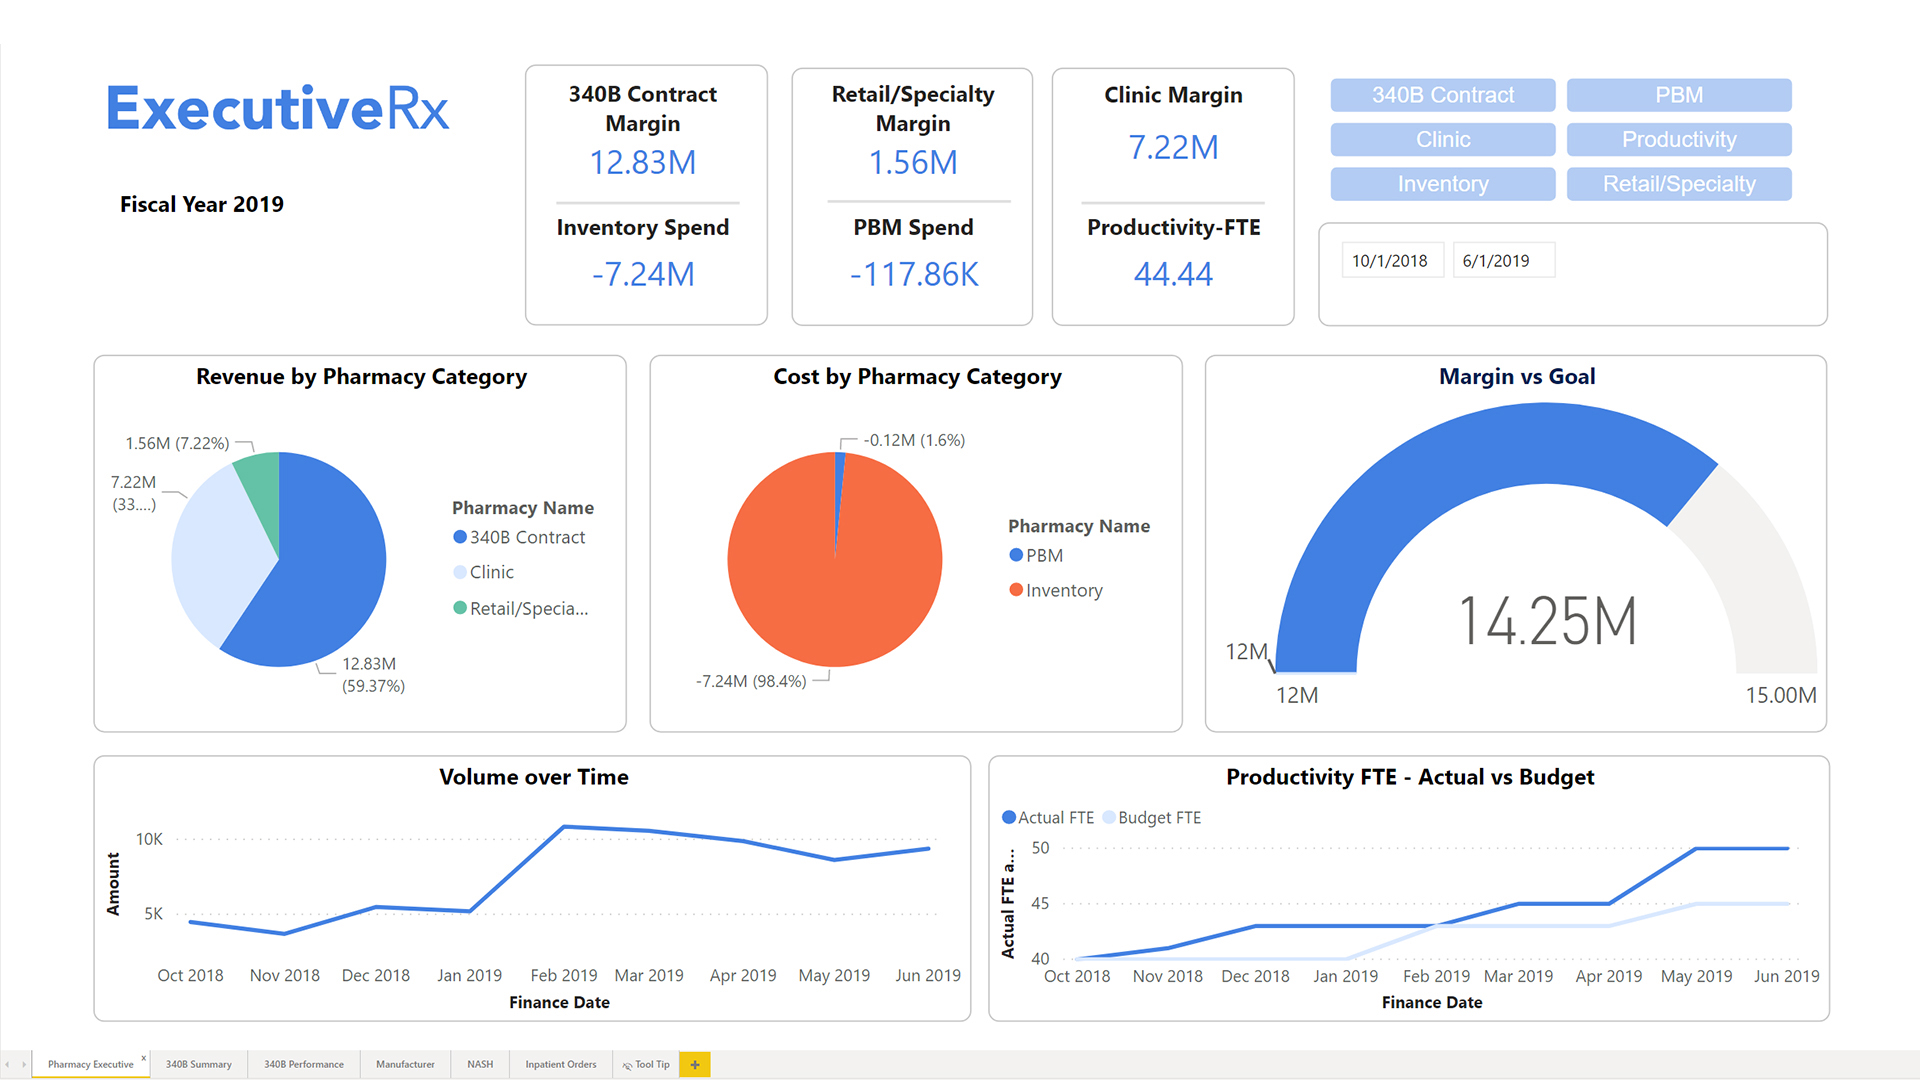
Task: Click the Clinic navigation button
Action: tap(1443, 140)
